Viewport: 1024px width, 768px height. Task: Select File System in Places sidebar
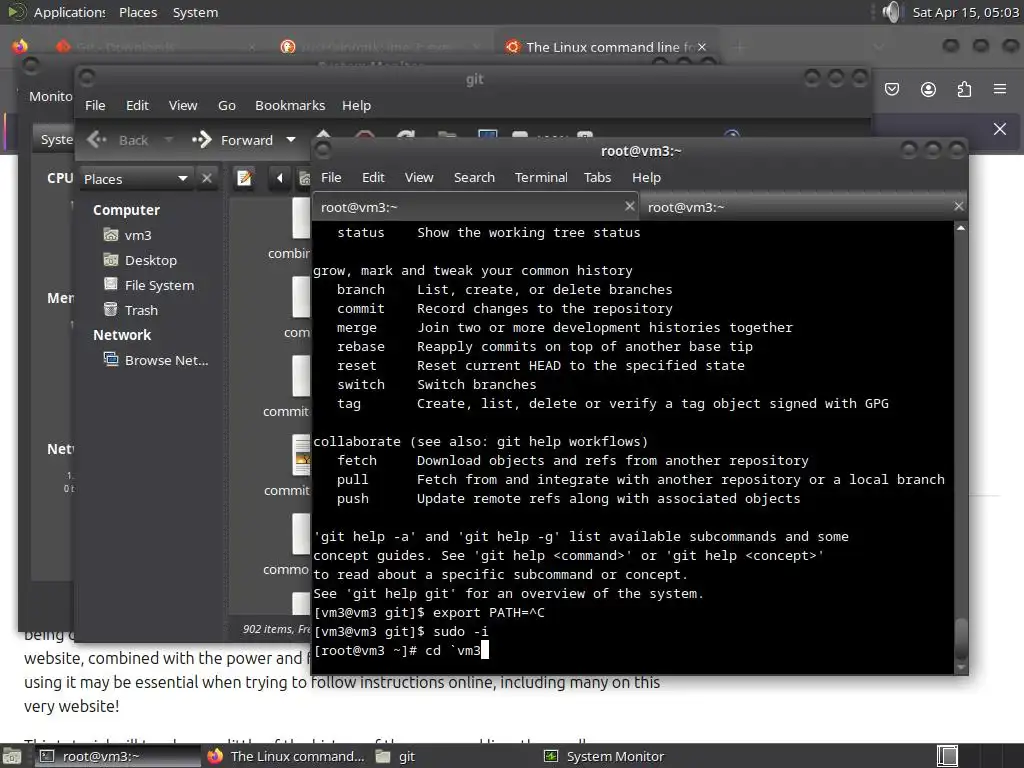pyautogui.click(x=148, y=285)
